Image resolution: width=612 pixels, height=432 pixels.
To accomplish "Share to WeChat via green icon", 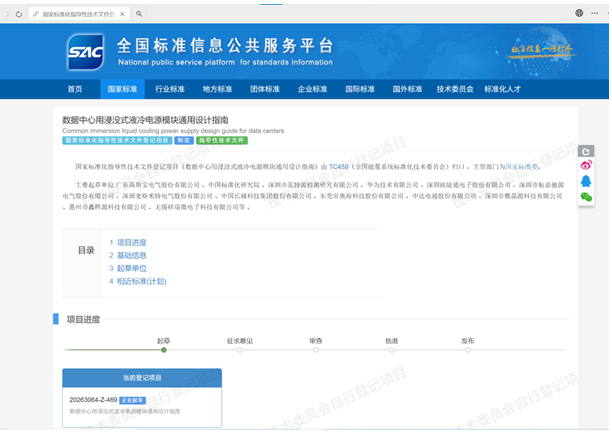I will (586, 197).
